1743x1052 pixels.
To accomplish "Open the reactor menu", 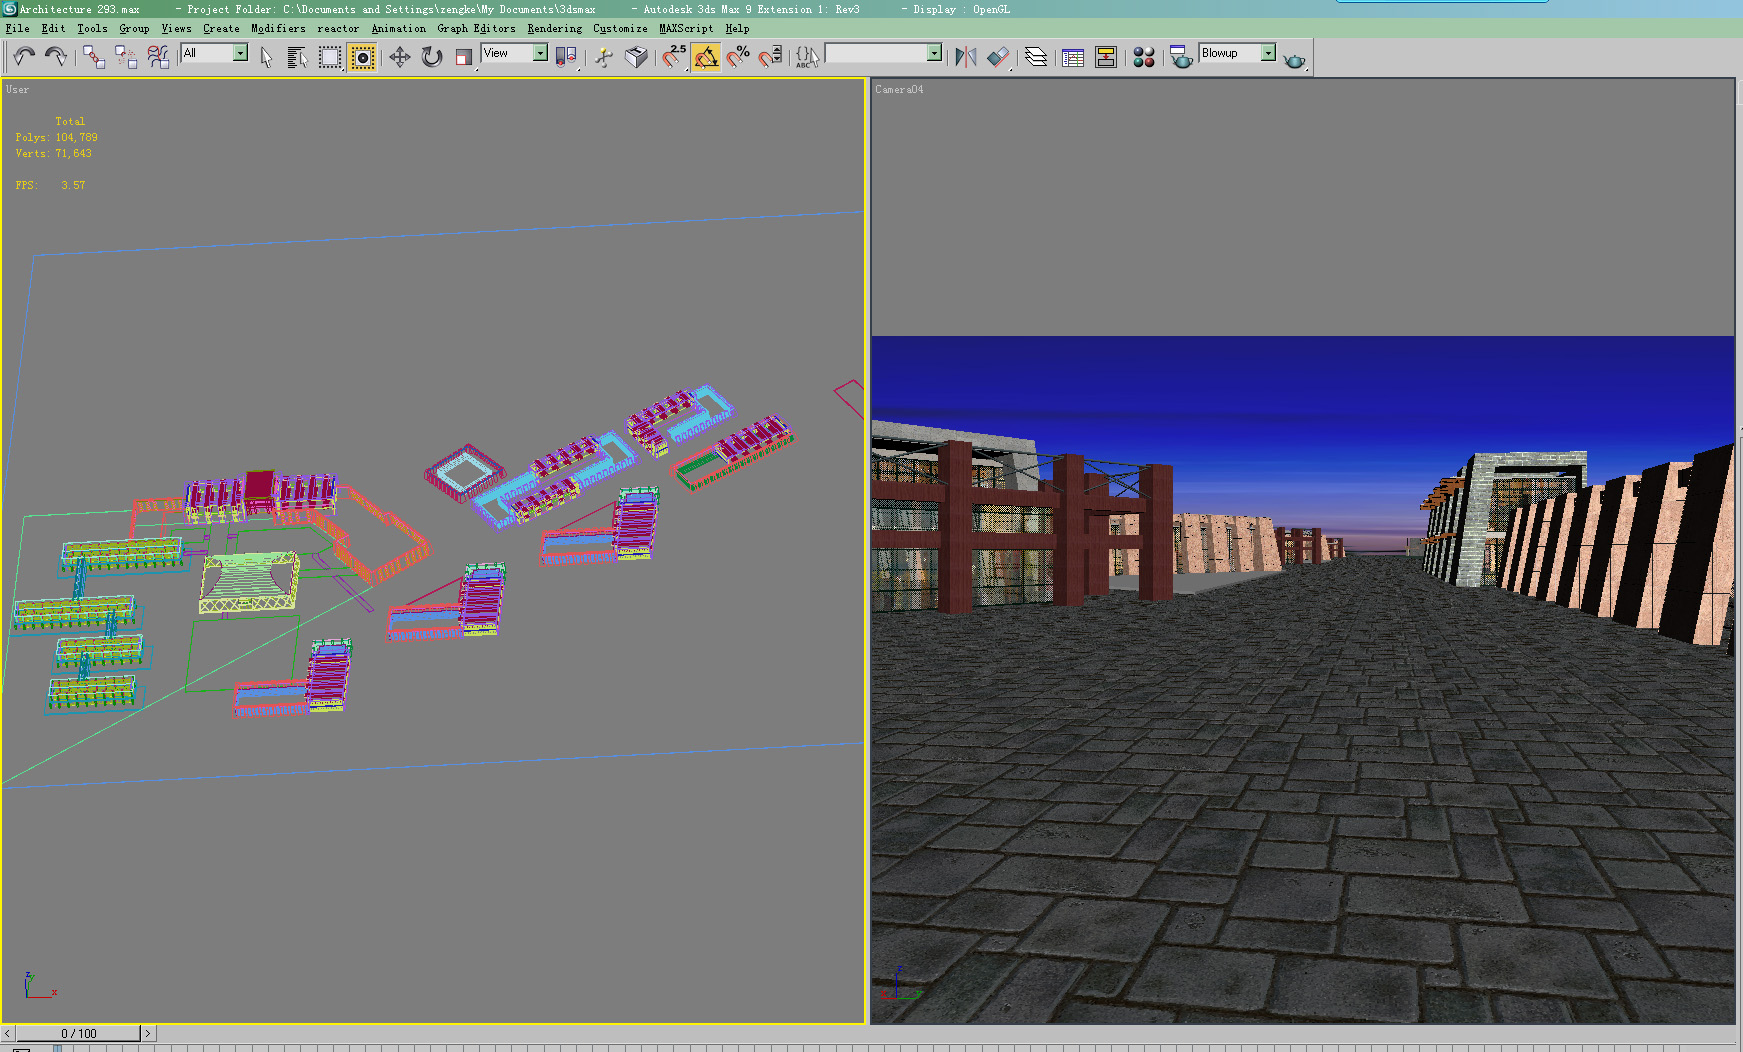I will coord(338,28).
